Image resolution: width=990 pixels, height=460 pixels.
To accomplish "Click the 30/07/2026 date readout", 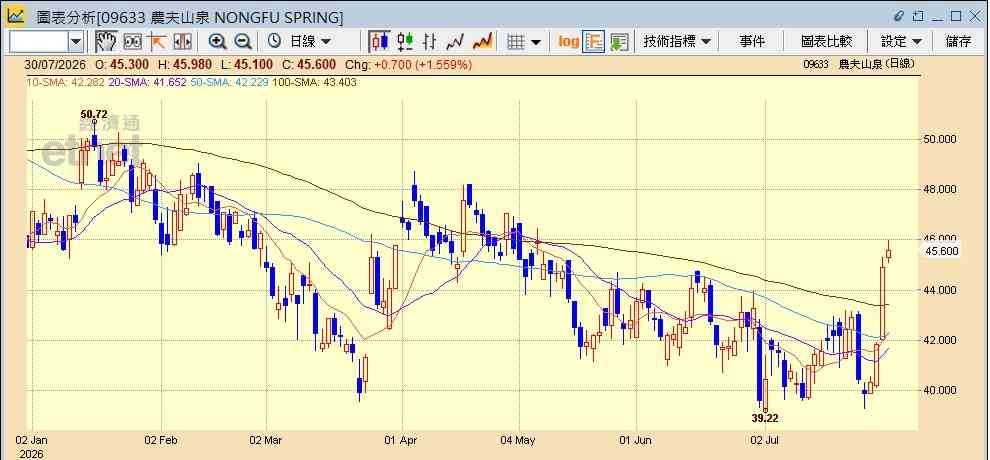I will pos(57,64).
